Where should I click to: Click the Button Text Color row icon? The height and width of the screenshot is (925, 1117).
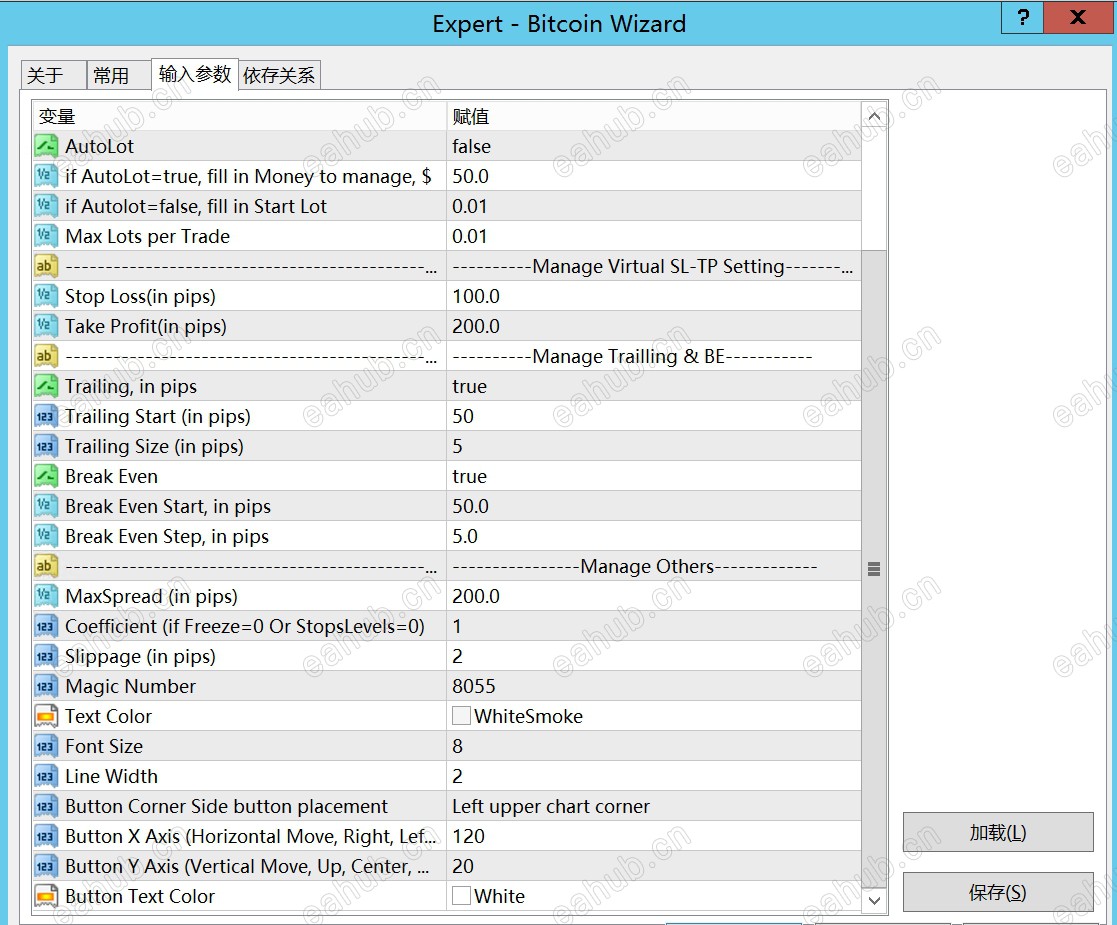pos(46,896)
